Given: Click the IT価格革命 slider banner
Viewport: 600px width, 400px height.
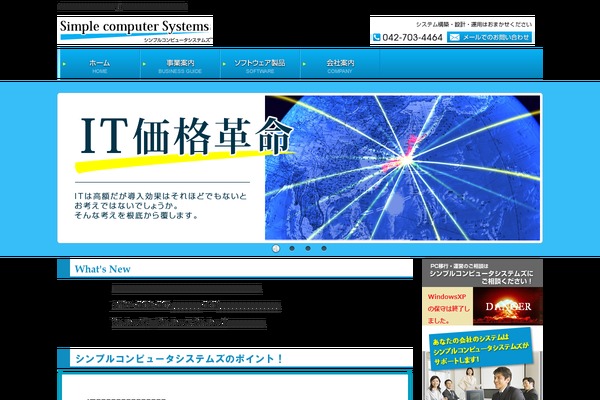Looking at the screenshot, I should 300,168.
